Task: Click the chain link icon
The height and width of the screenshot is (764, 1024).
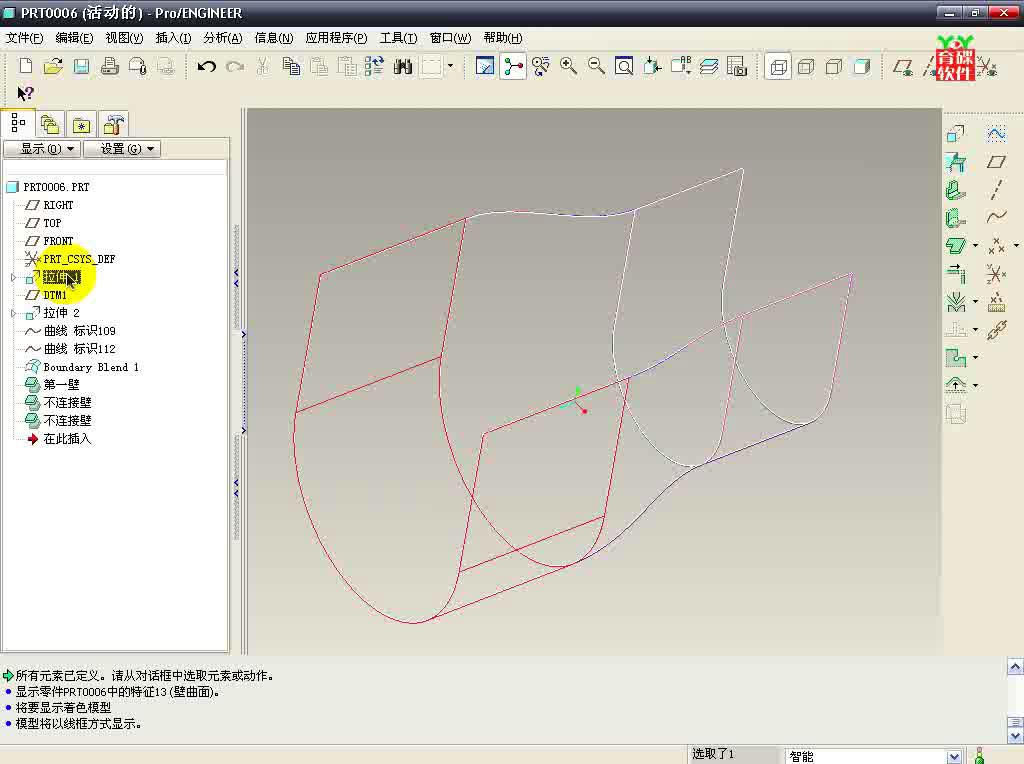Action: pos(996,330)
